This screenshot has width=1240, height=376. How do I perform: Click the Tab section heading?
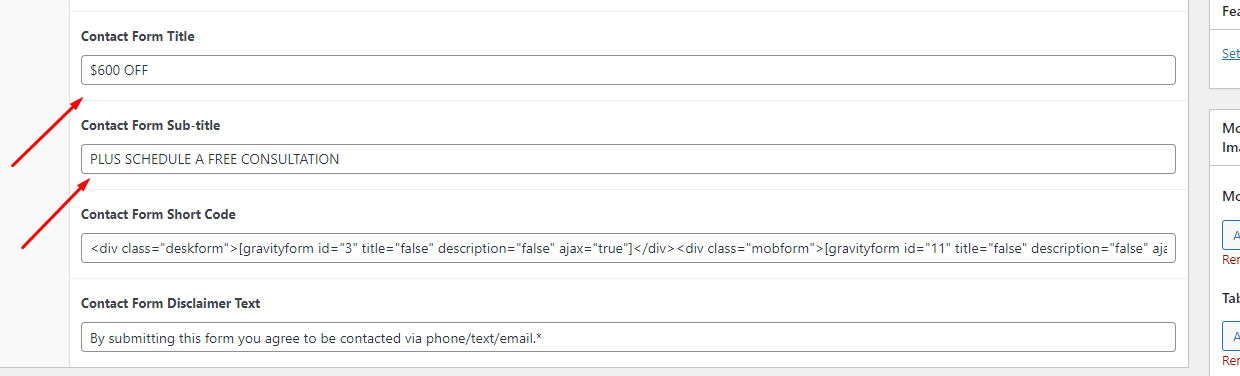pyautogui.click(x=1231, y=298)
